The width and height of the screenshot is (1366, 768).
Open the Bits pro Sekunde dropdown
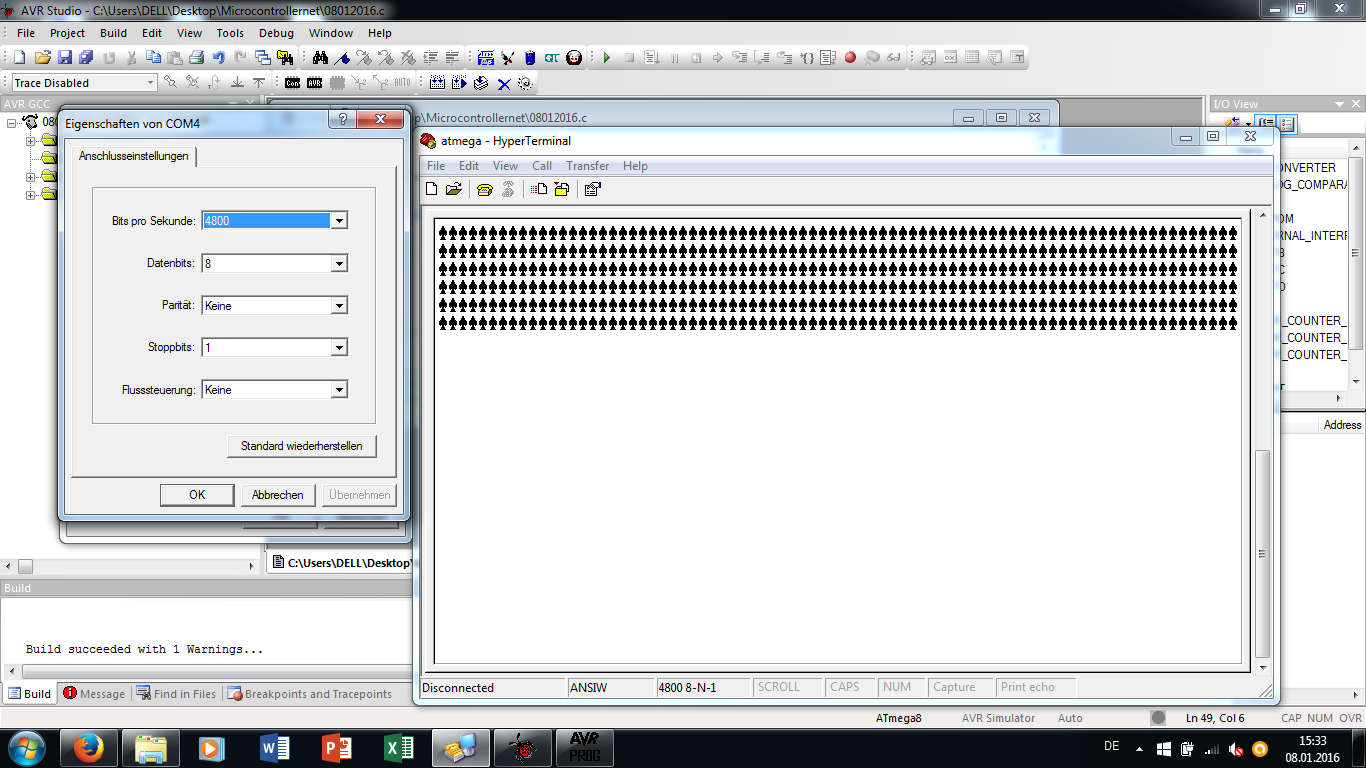[339, 221]
